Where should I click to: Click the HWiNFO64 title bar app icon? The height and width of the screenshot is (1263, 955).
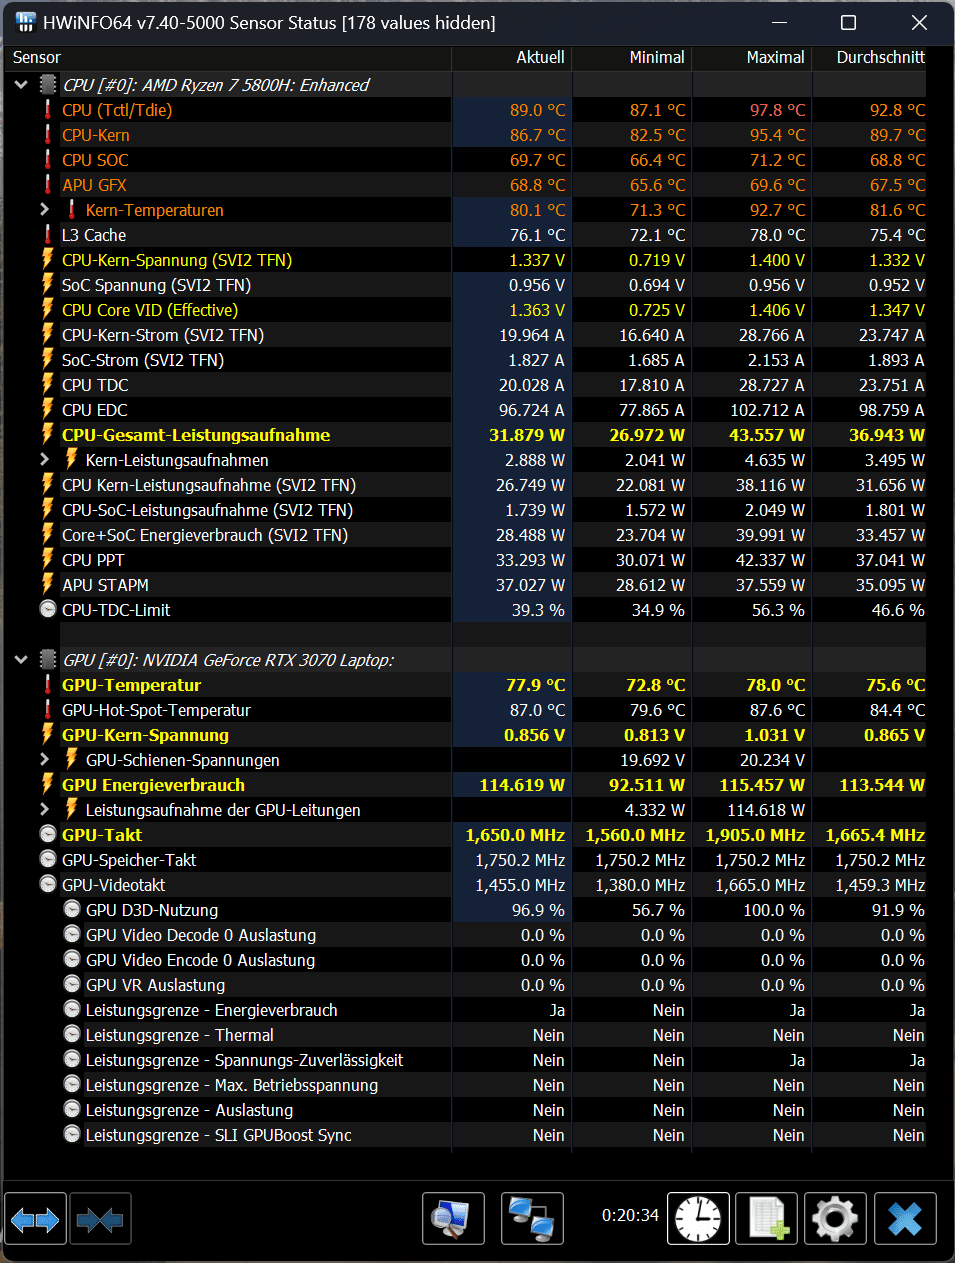pos(25,22)
